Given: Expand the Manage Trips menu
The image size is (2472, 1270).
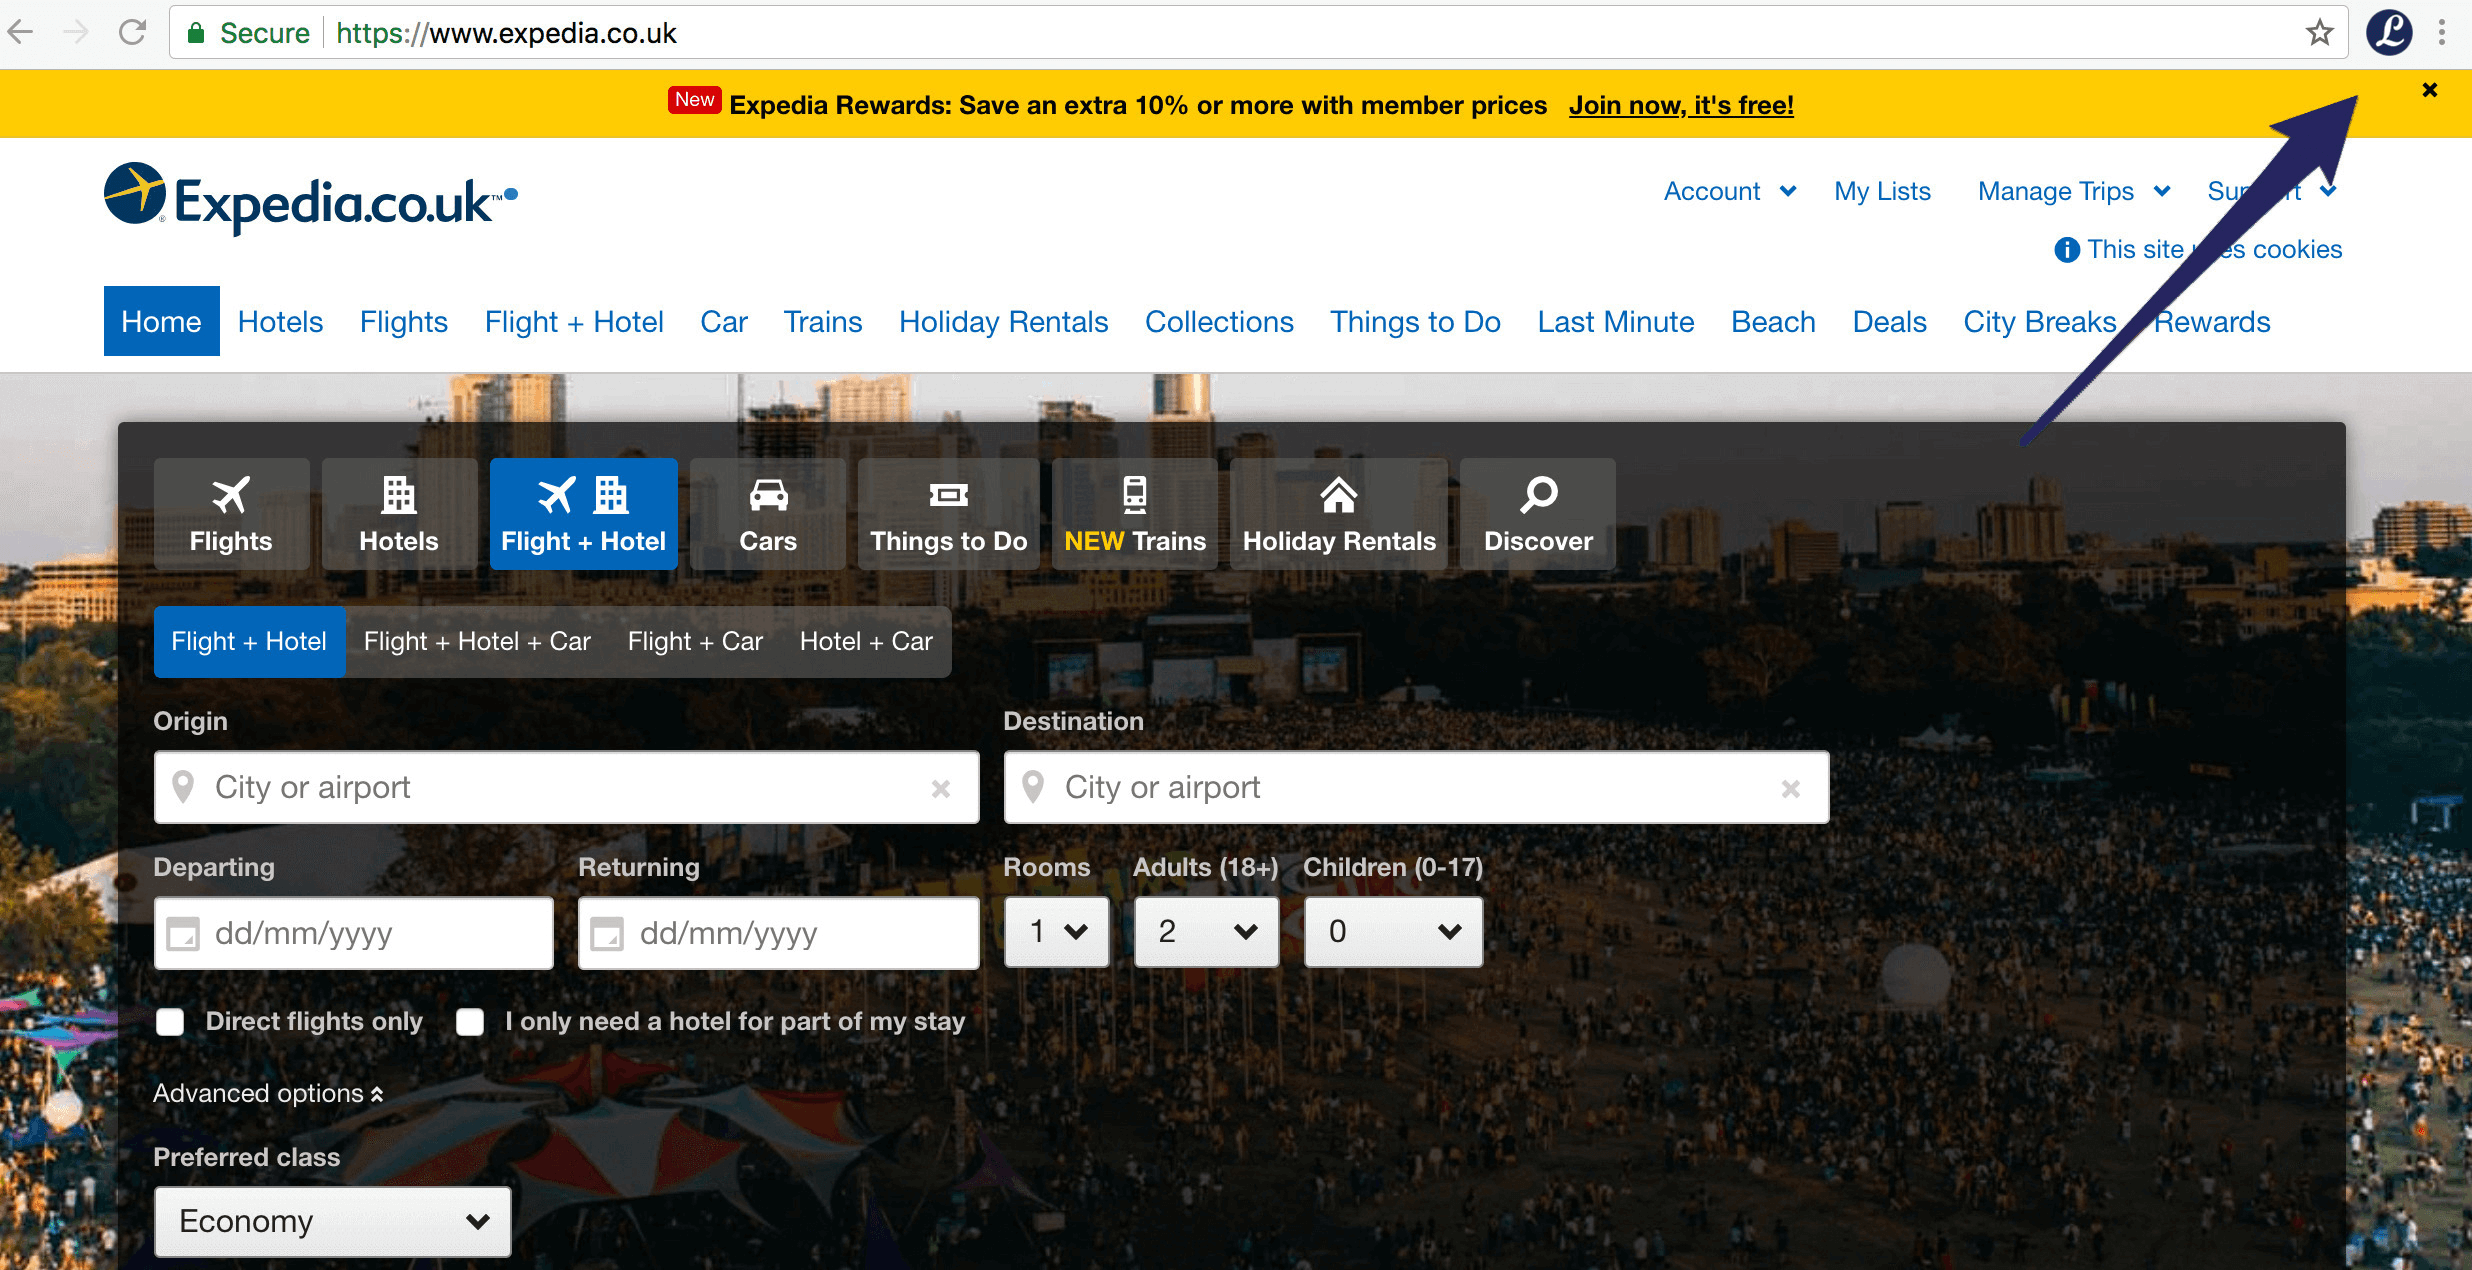Looking at the screenshot, I should click(x=2073, y=191).
